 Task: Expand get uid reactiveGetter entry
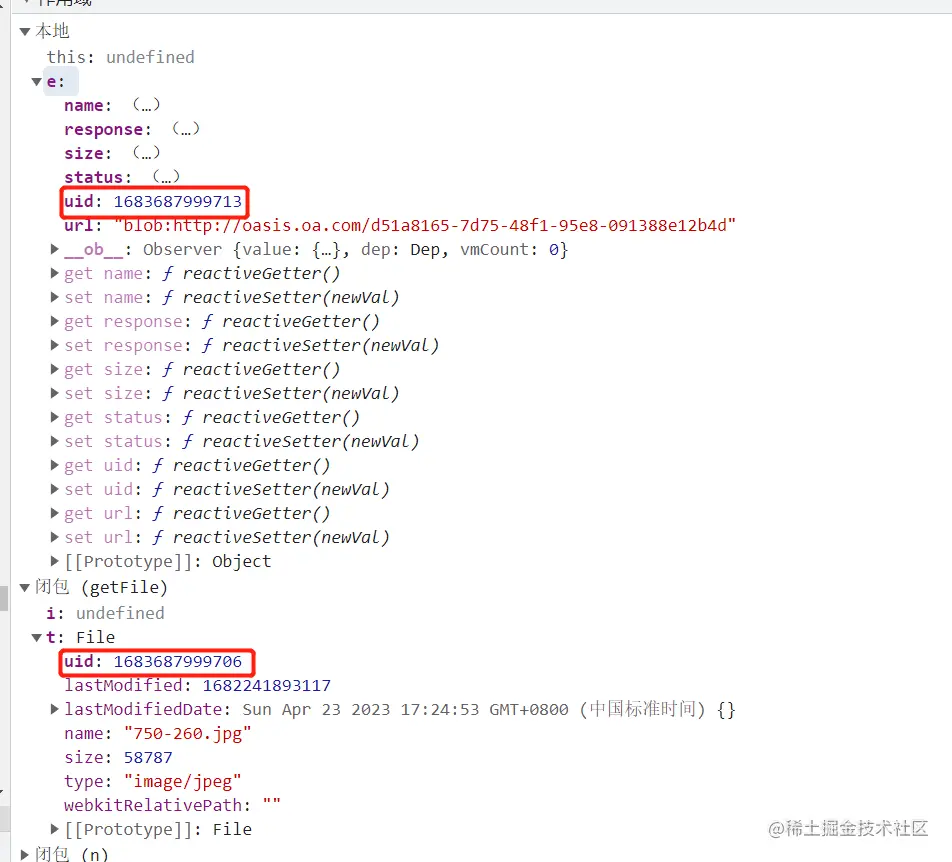coord(55,465)
